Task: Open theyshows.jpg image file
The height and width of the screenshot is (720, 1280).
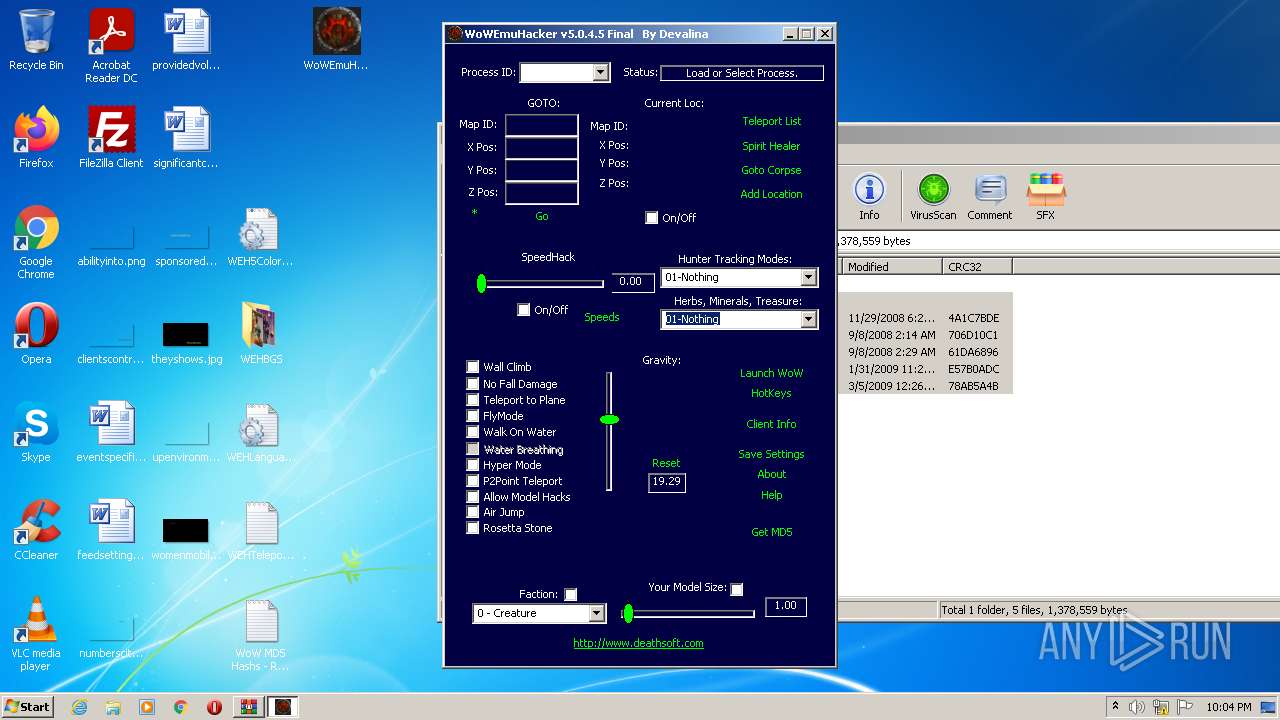Action: [x=186, y=343]
